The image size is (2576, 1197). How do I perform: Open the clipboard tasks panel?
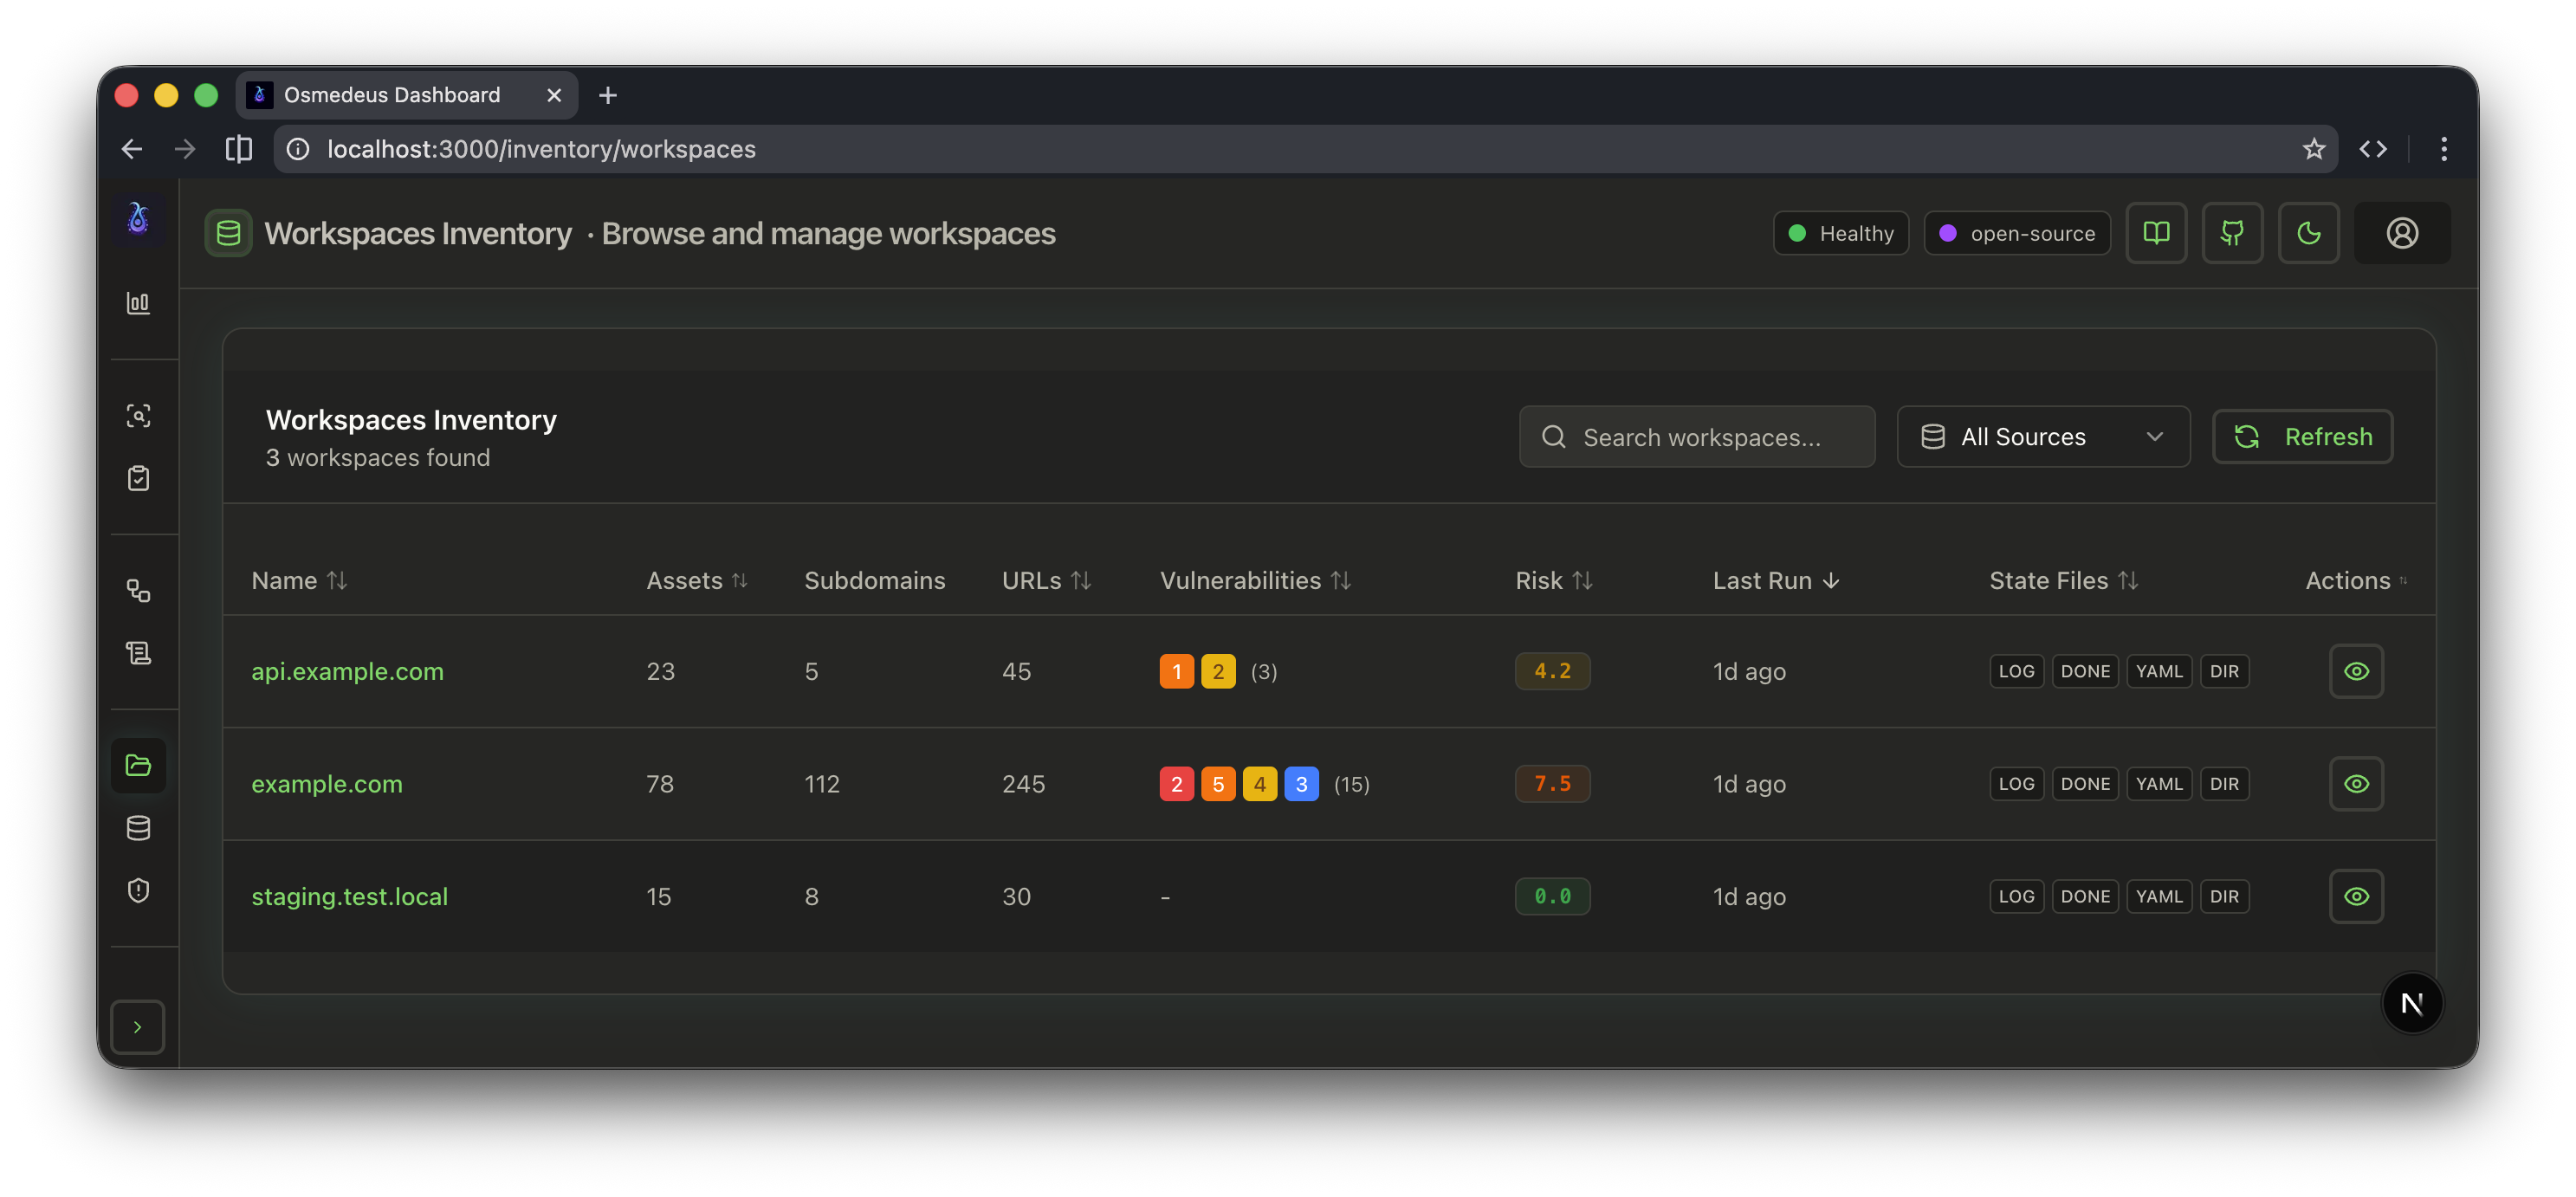pos(138,478)
